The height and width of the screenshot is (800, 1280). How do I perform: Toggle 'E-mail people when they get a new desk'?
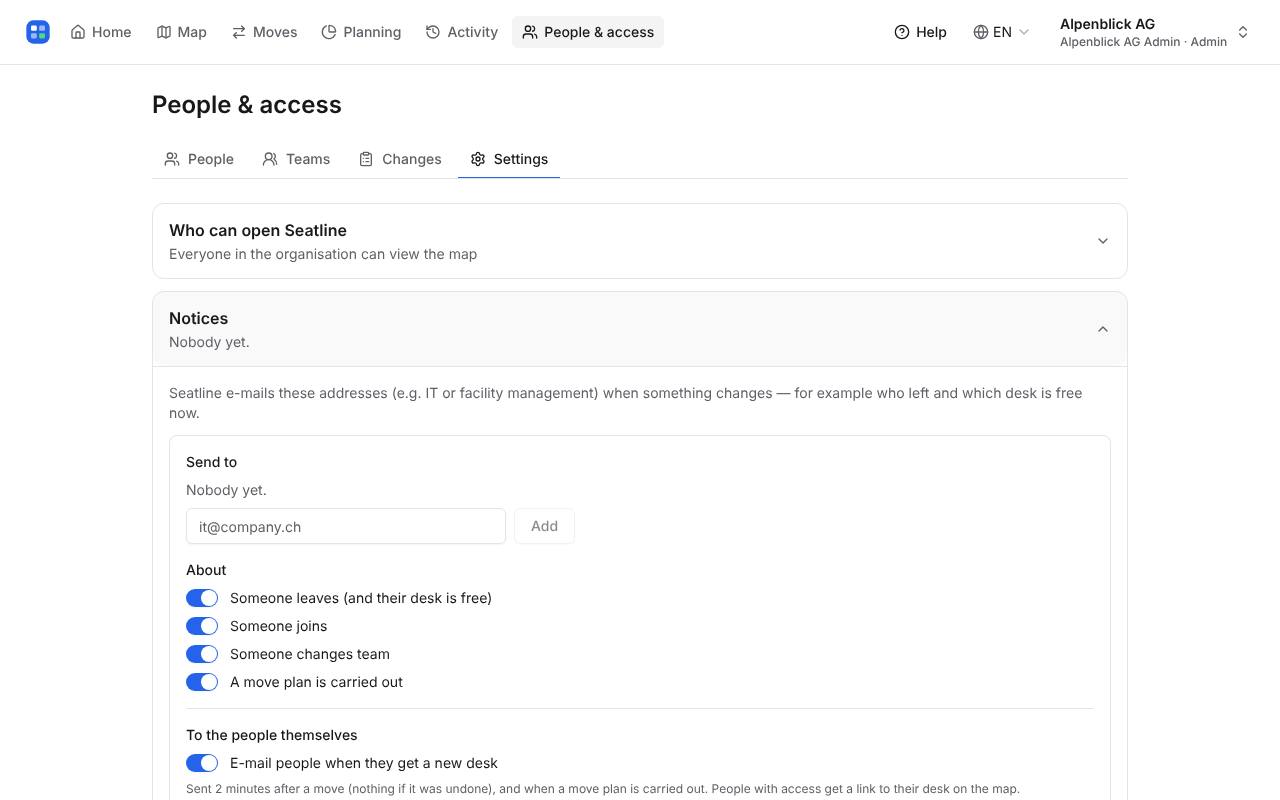[202, 763]
